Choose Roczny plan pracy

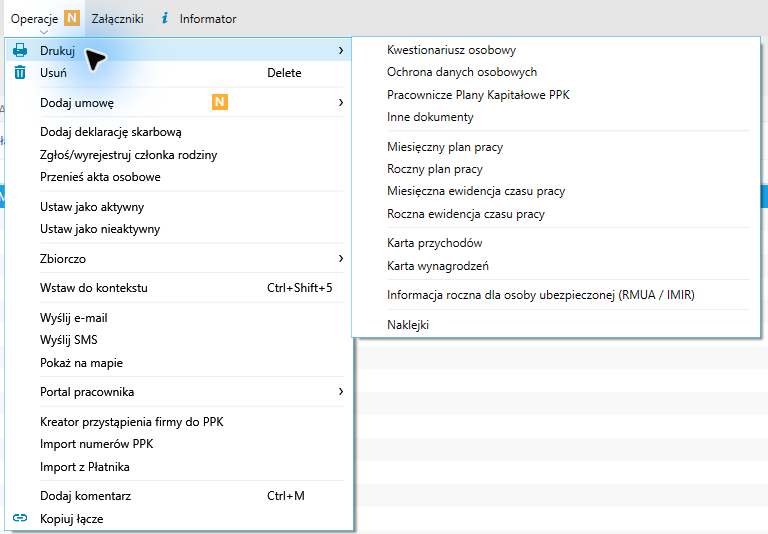pos(556,169)
